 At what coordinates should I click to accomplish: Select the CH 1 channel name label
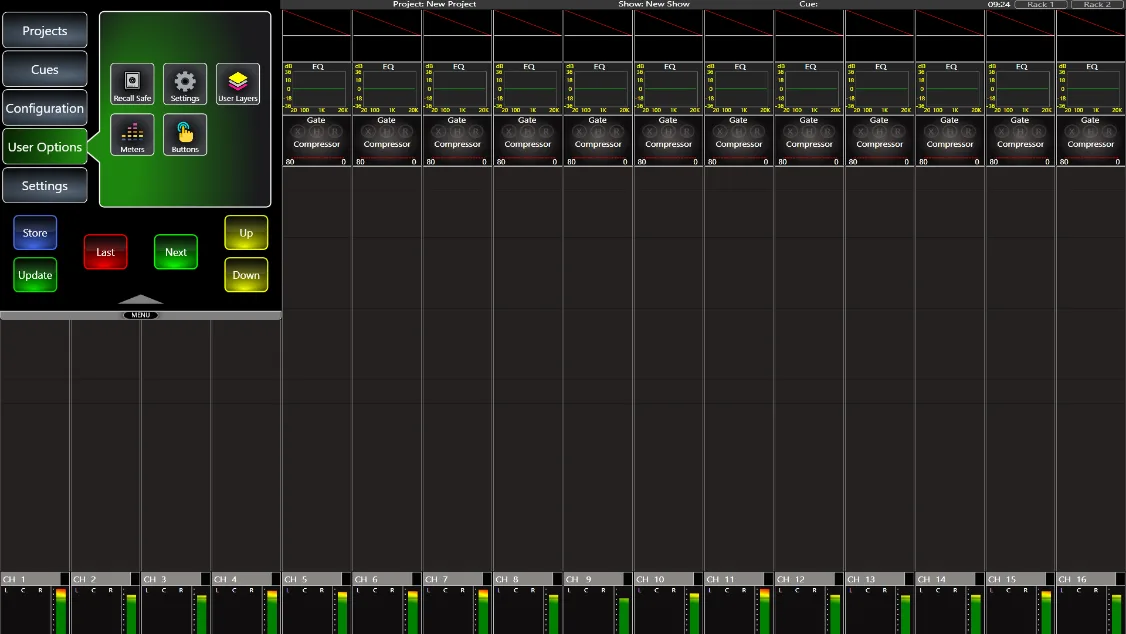click(x=30, y=579)
